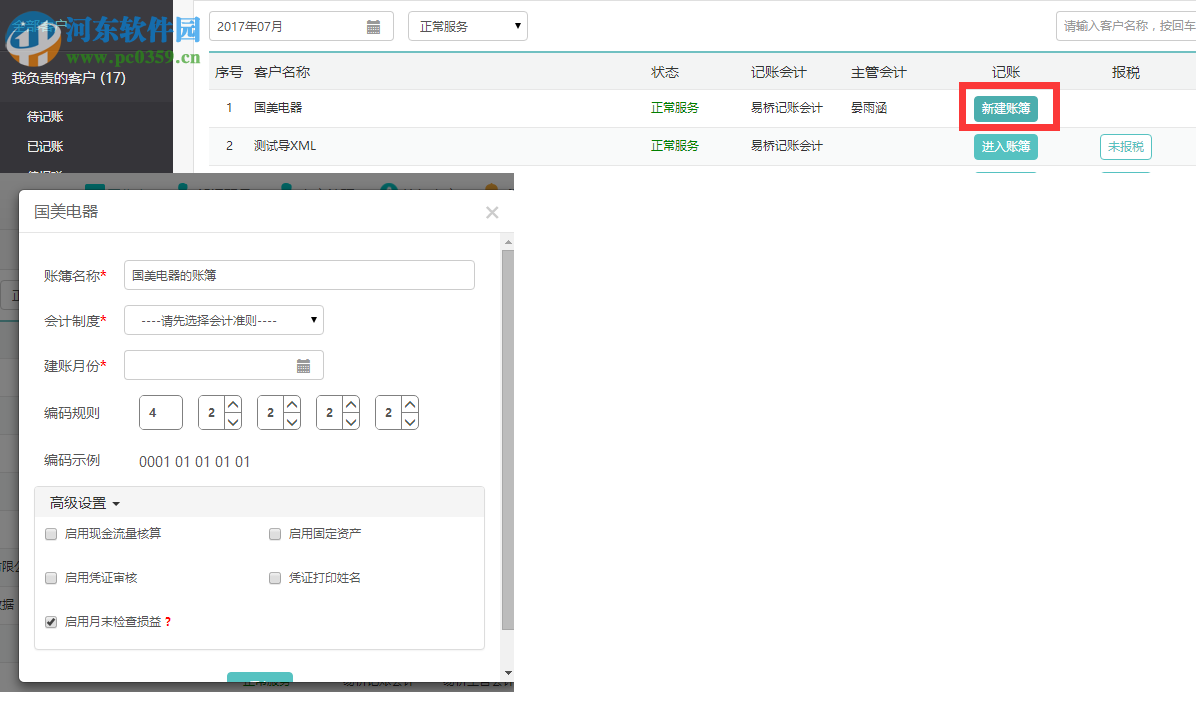Image resolution: width=1196 pixels, height=703 pixels.
Task: Click the 账簿名称 input showing 国美电器的账簿
Action: (x=298, y=275)
